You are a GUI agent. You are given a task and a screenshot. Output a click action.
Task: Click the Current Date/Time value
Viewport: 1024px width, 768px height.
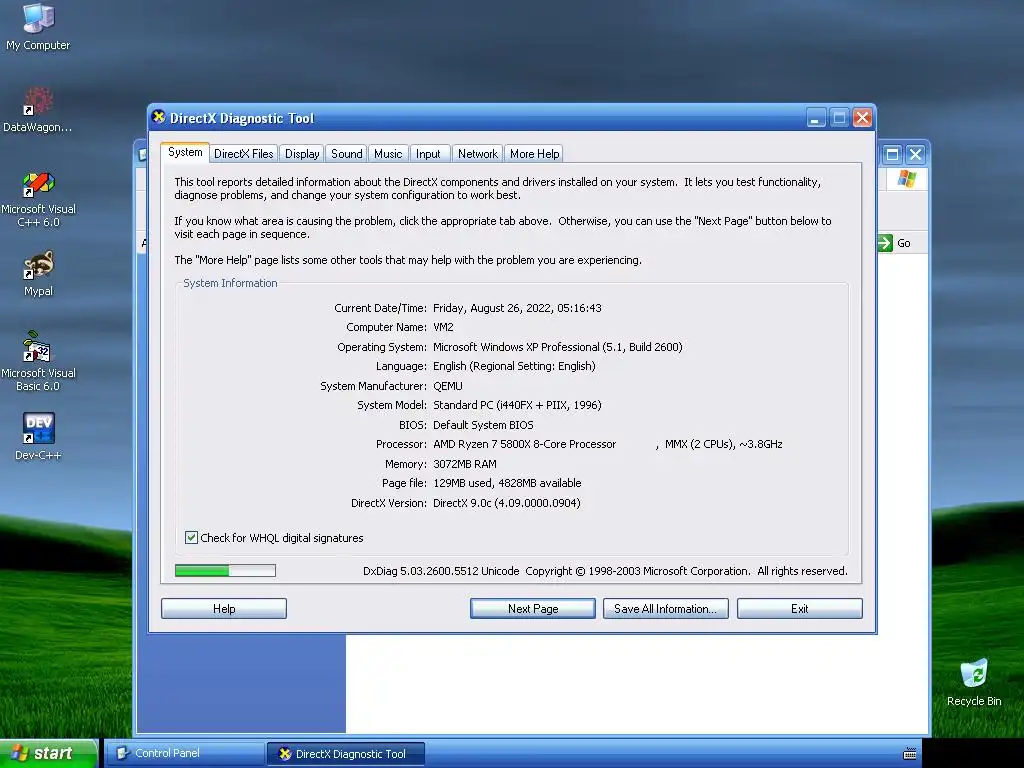517,308
